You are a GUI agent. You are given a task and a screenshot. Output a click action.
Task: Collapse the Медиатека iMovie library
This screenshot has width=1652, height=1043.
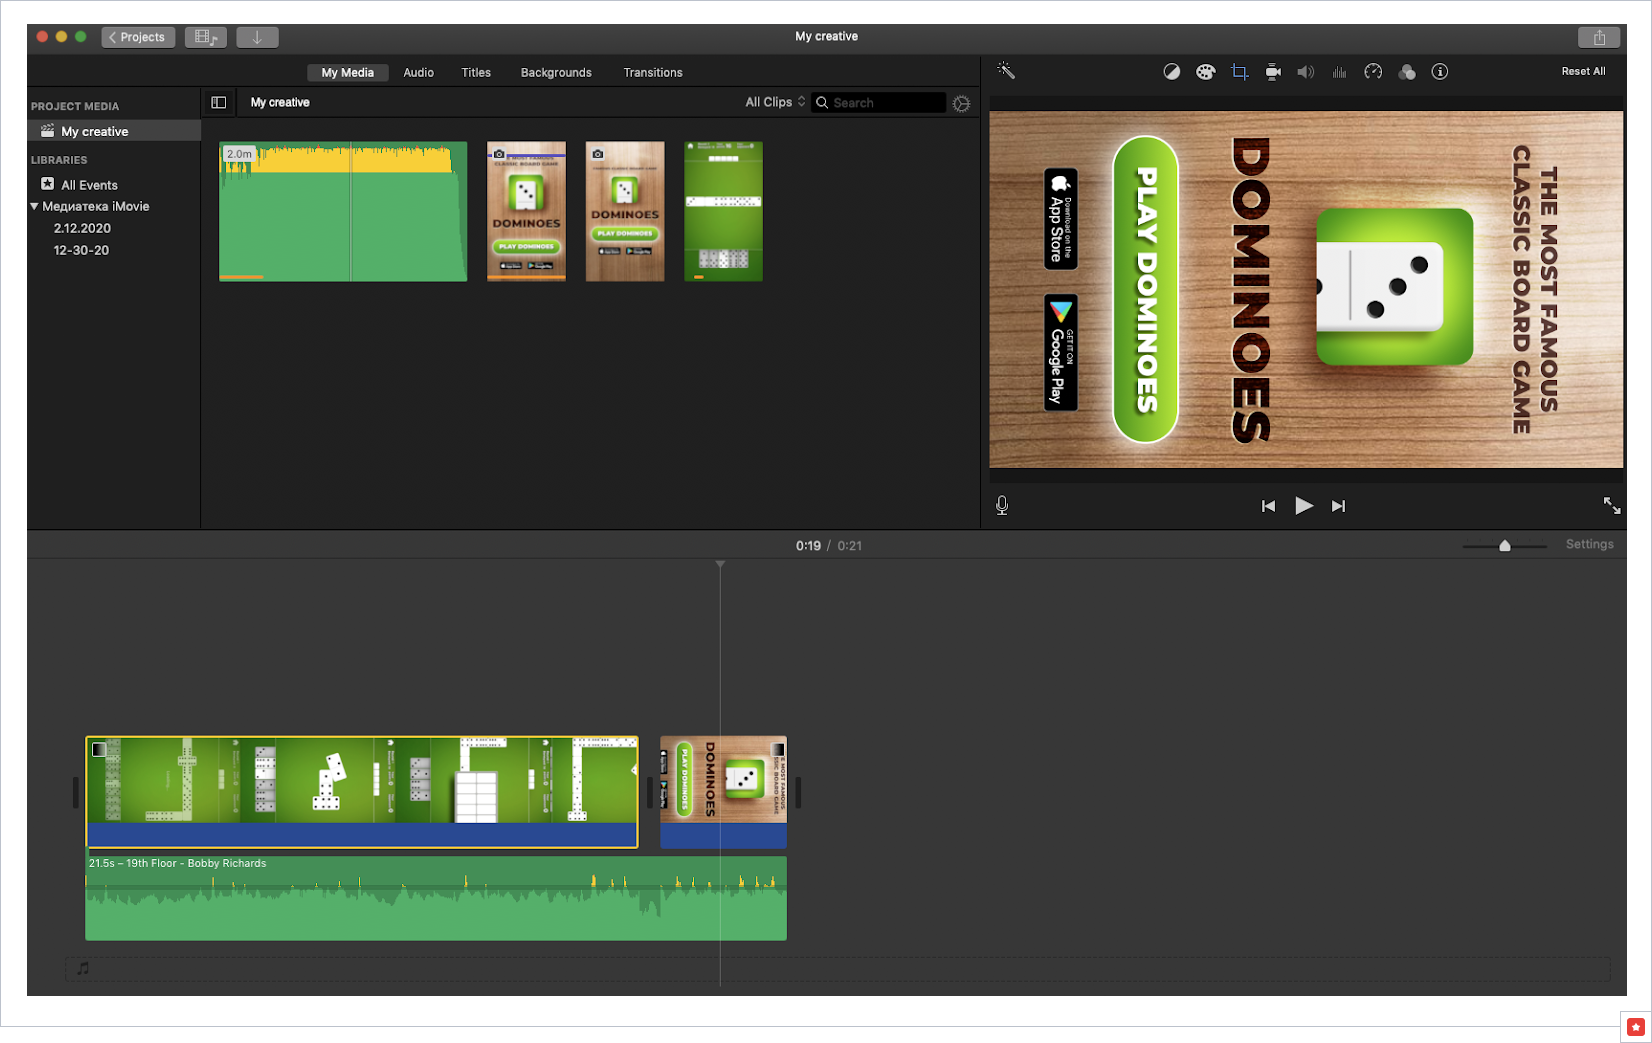[35, 207]
